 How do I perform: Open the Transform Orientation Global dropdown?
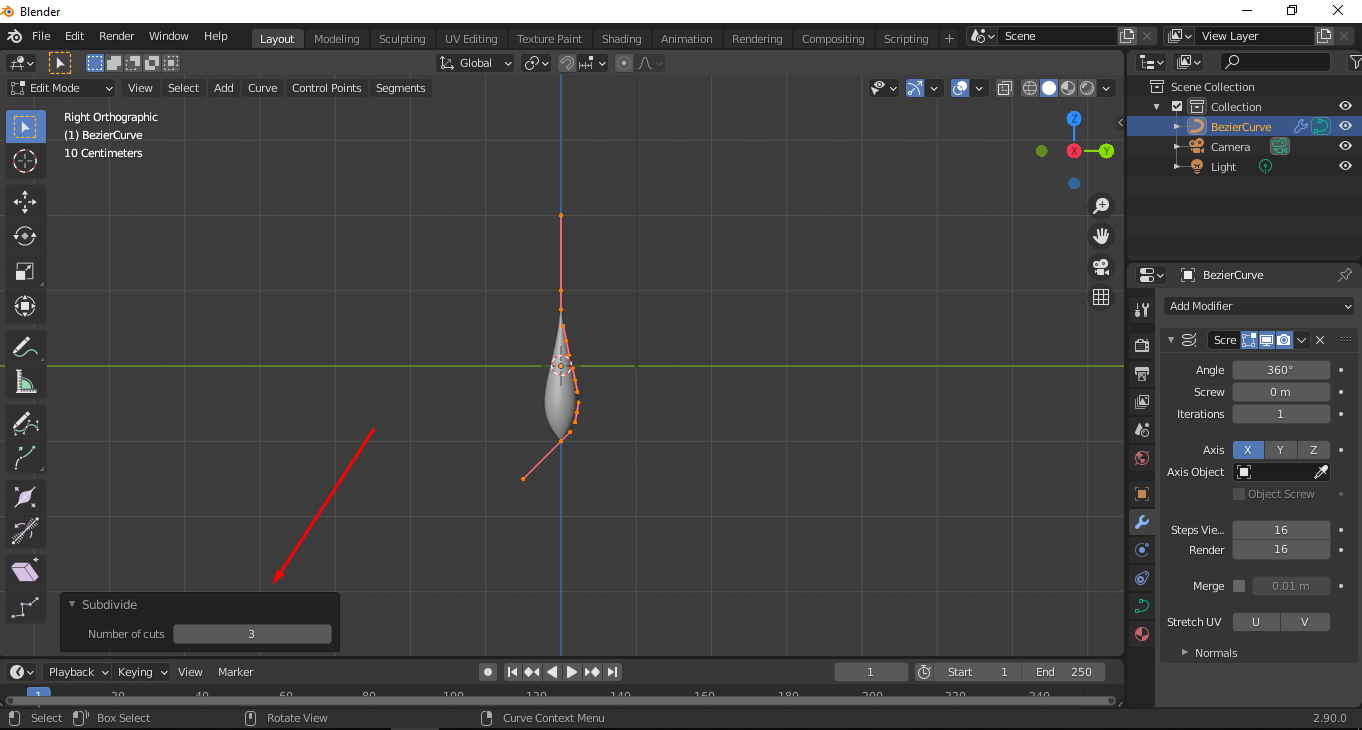tap(475, 63)
